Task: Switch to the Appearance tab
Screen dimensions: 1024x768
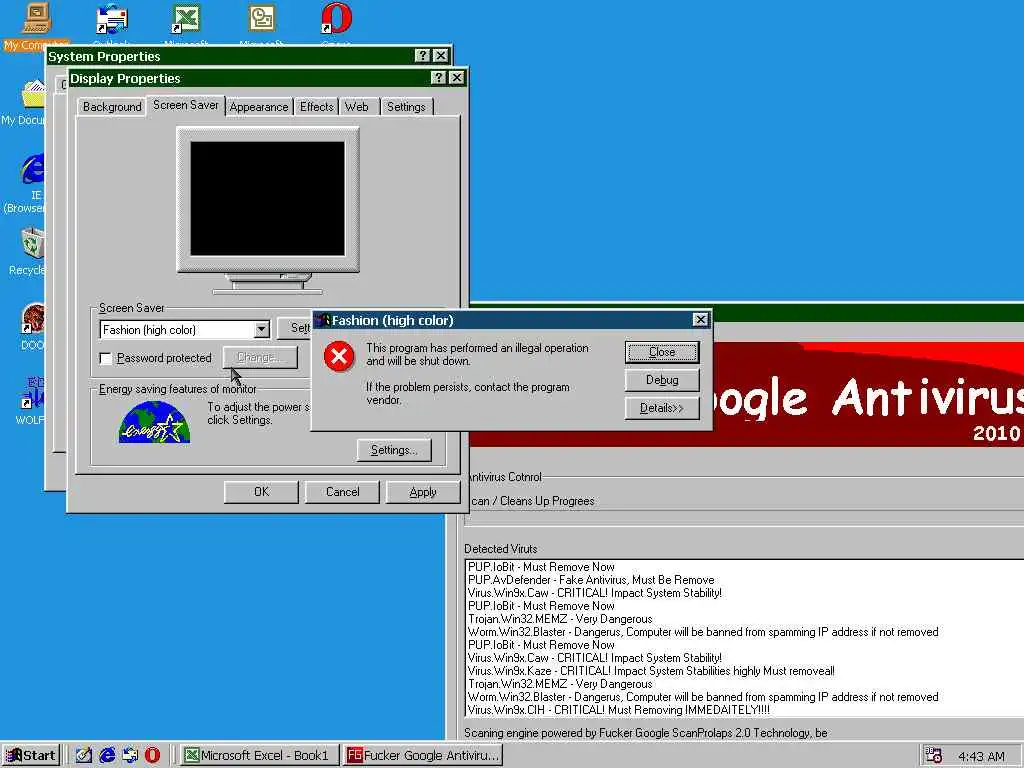Action: 259,107
